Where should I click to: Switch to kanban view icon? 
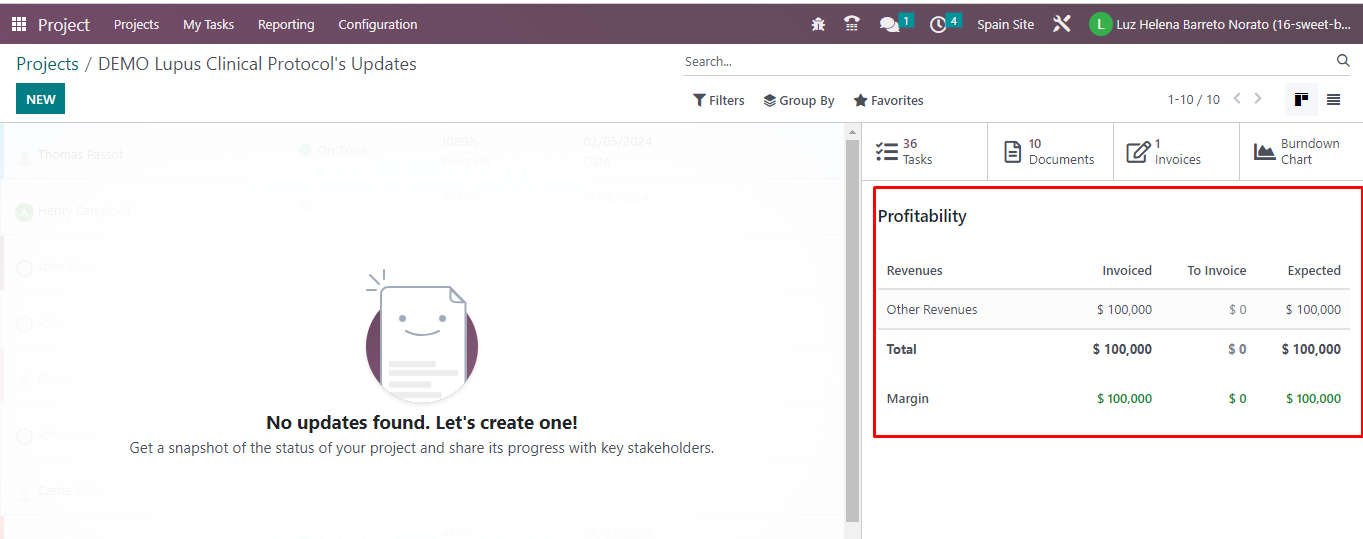click(1301, 99)
